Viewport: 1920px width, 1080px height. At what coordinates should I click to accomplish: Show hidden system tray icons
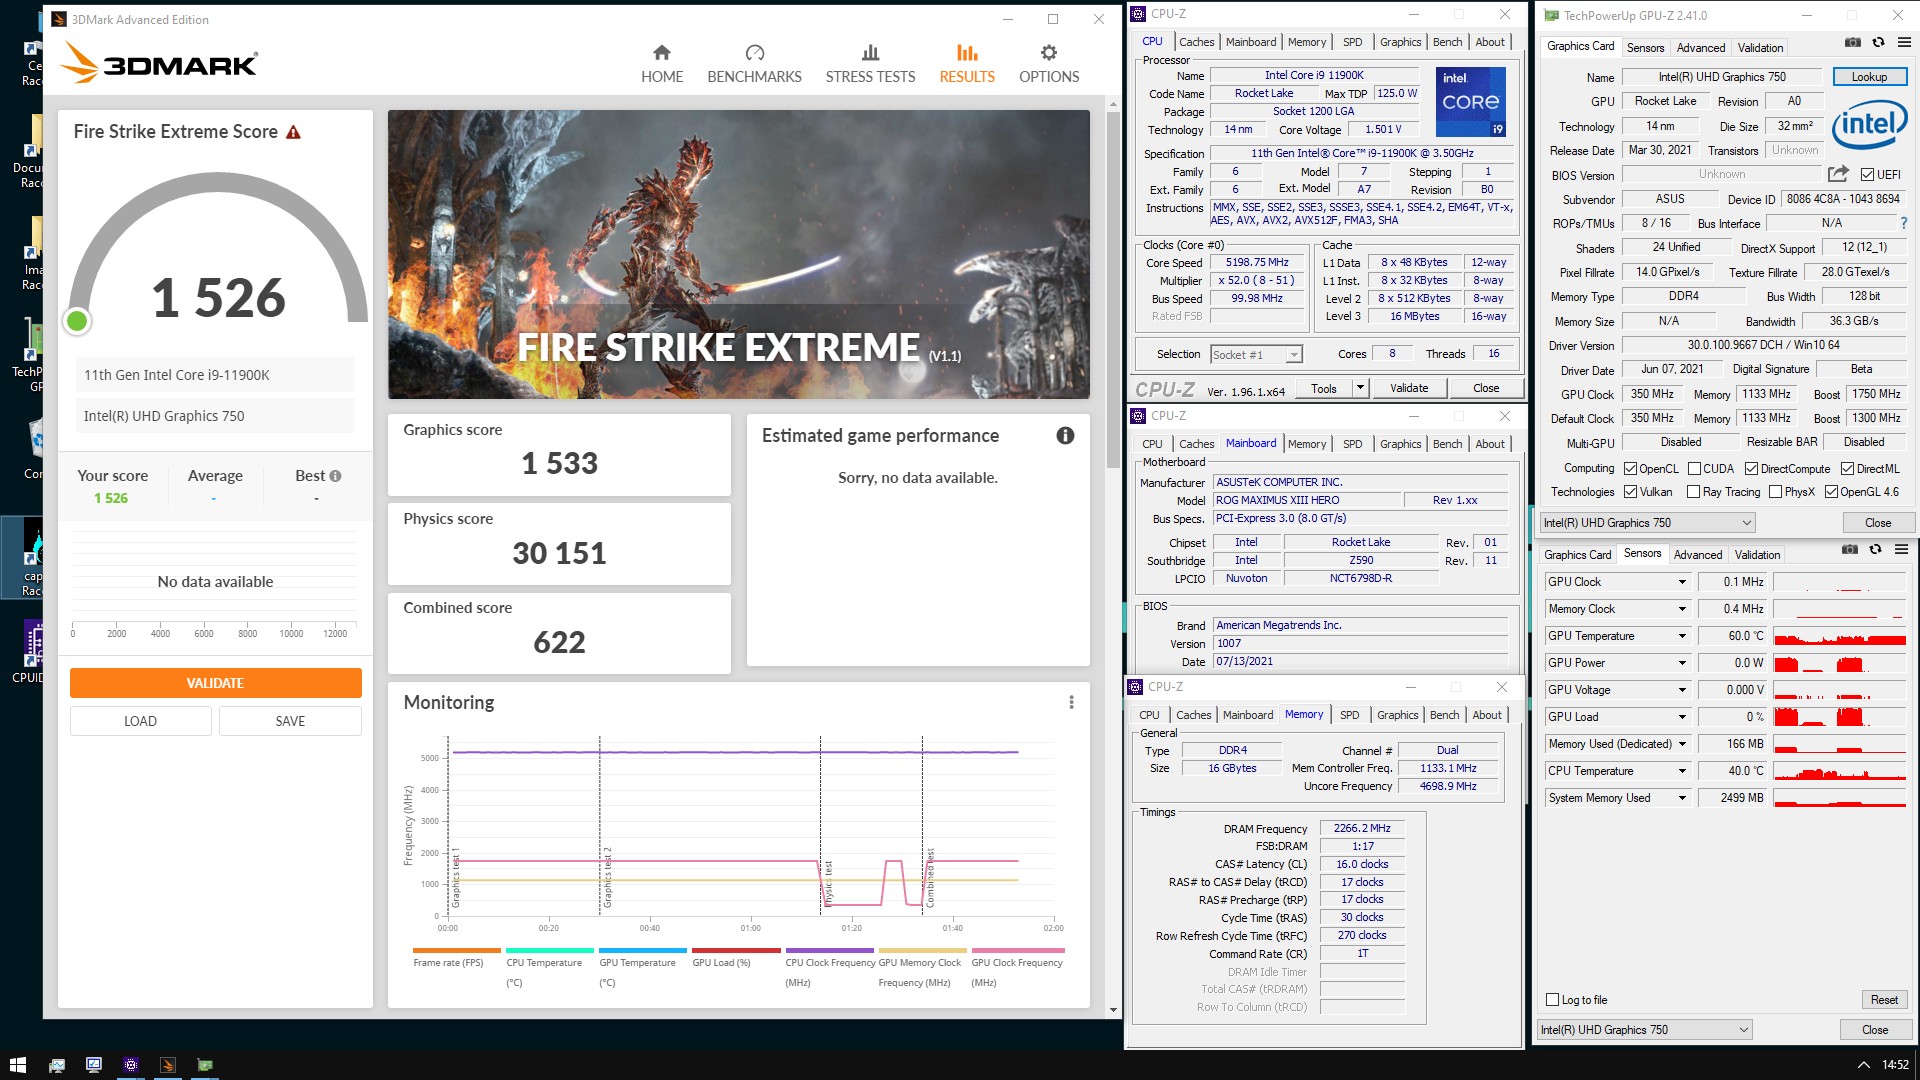click(x=1863, y=1065)
